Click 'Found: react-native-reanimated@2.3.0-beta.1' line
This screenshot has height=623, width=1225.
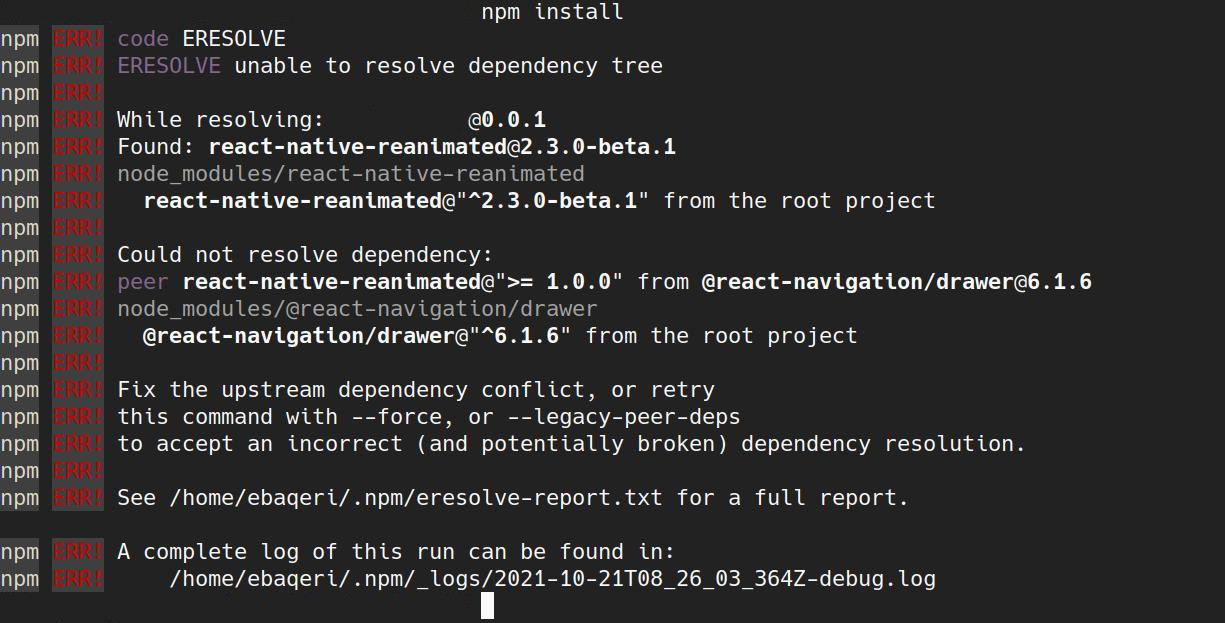(396, 147)
